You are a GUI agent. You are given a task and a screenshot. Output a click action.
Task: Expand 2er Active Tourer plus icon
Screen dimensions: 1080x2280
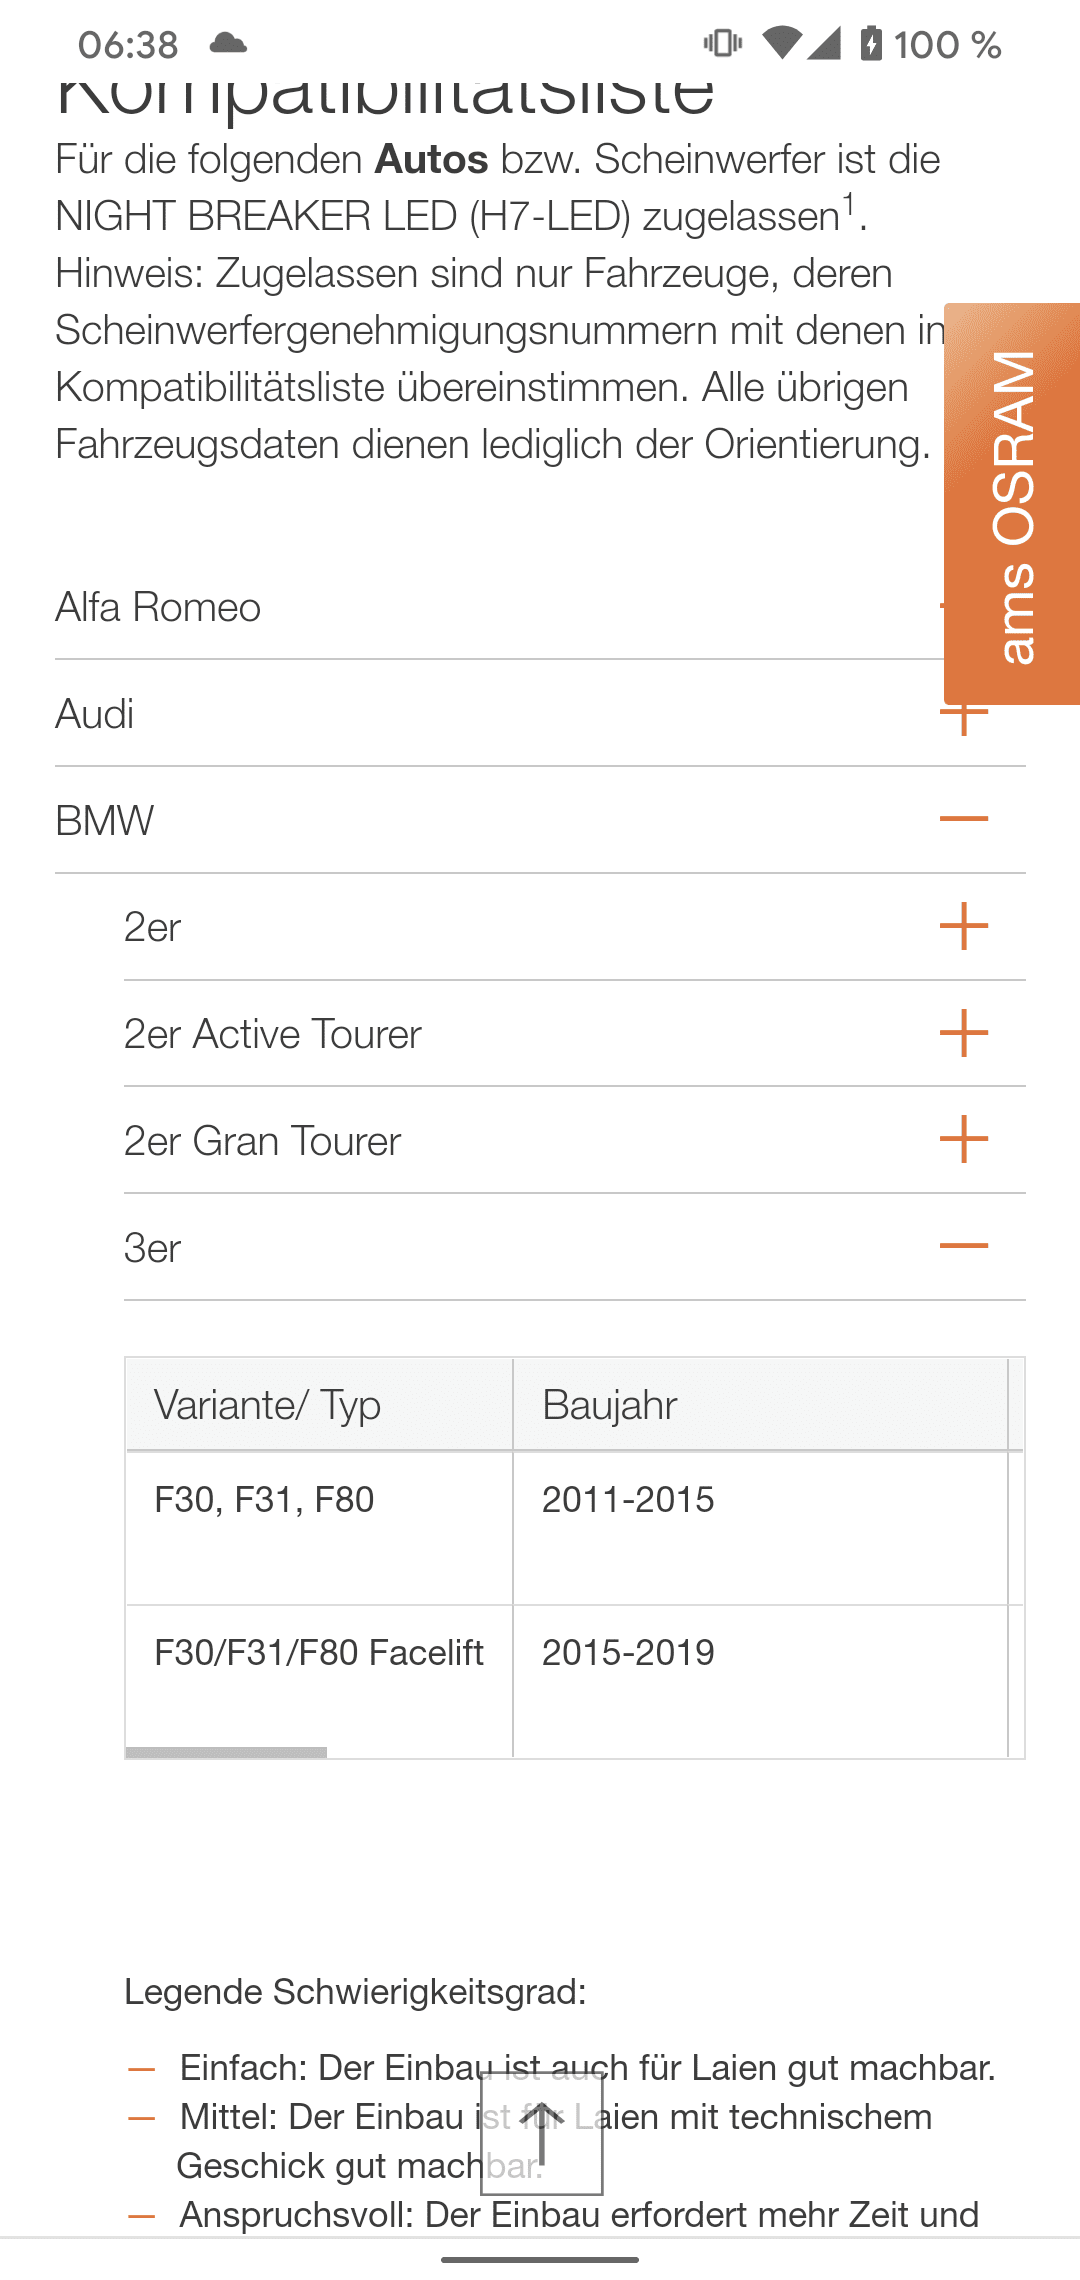(x=964, y=1033)
